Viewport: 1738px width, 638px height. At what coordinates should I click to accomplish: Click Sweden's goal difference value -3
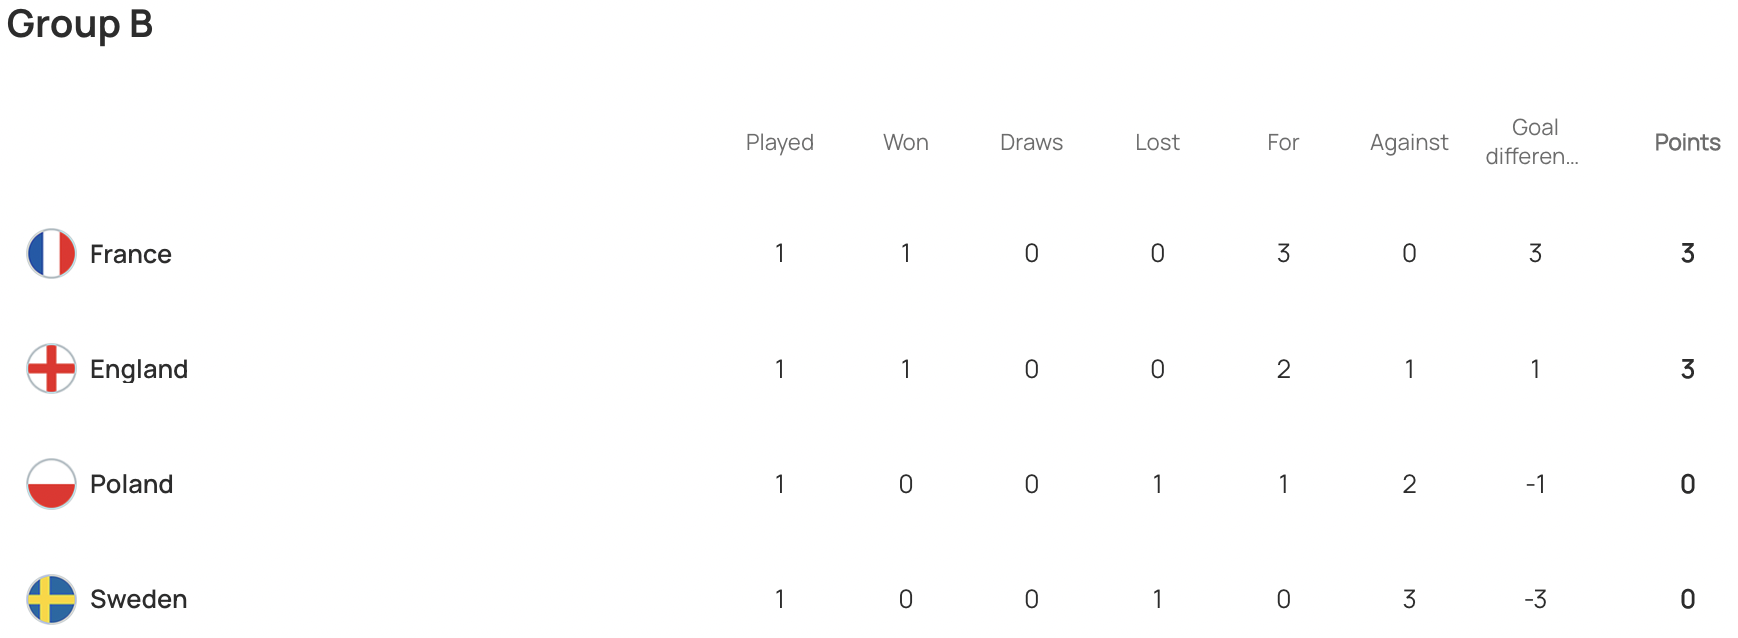[x=1535, y=599]
